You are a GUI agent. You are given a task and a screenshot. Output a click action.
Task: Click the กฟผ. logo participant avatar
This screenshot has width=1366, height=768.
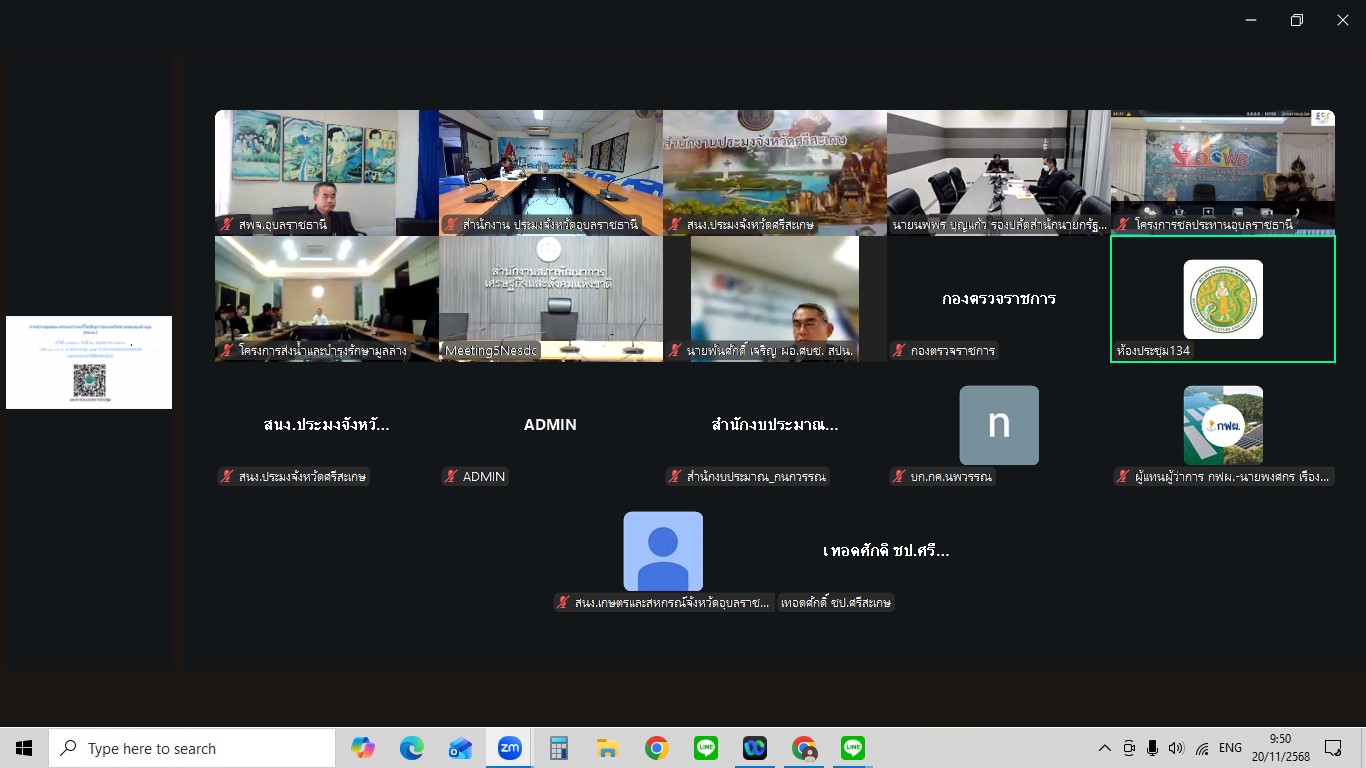(1222, 425)
